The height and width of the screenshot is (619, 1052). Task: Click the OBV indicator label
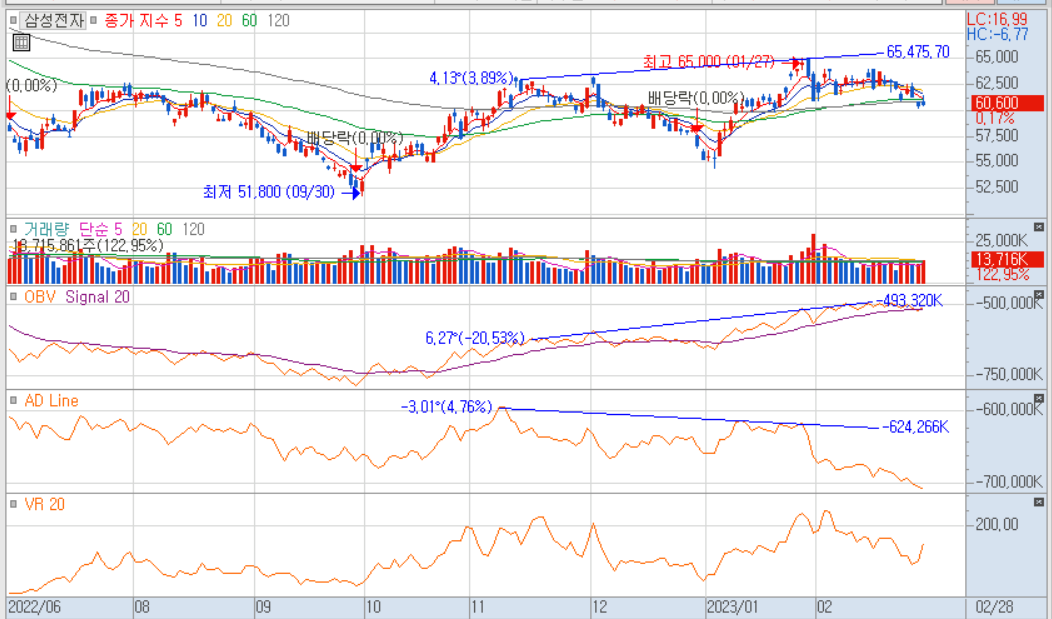coord(40,297)
